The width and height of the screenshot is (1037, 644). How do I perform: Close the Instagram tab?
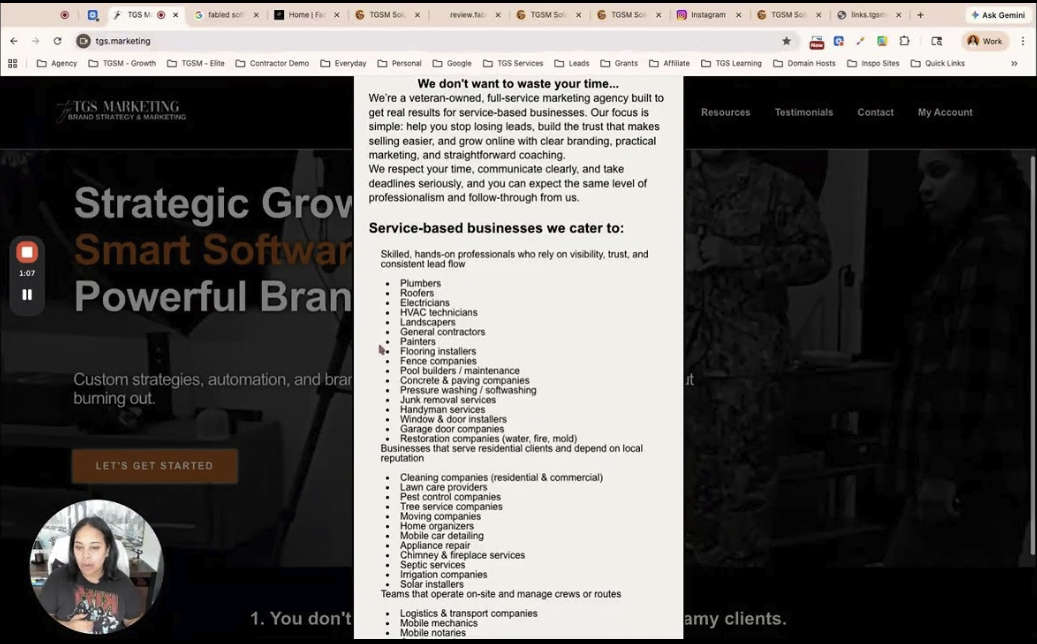pos(739,15)
